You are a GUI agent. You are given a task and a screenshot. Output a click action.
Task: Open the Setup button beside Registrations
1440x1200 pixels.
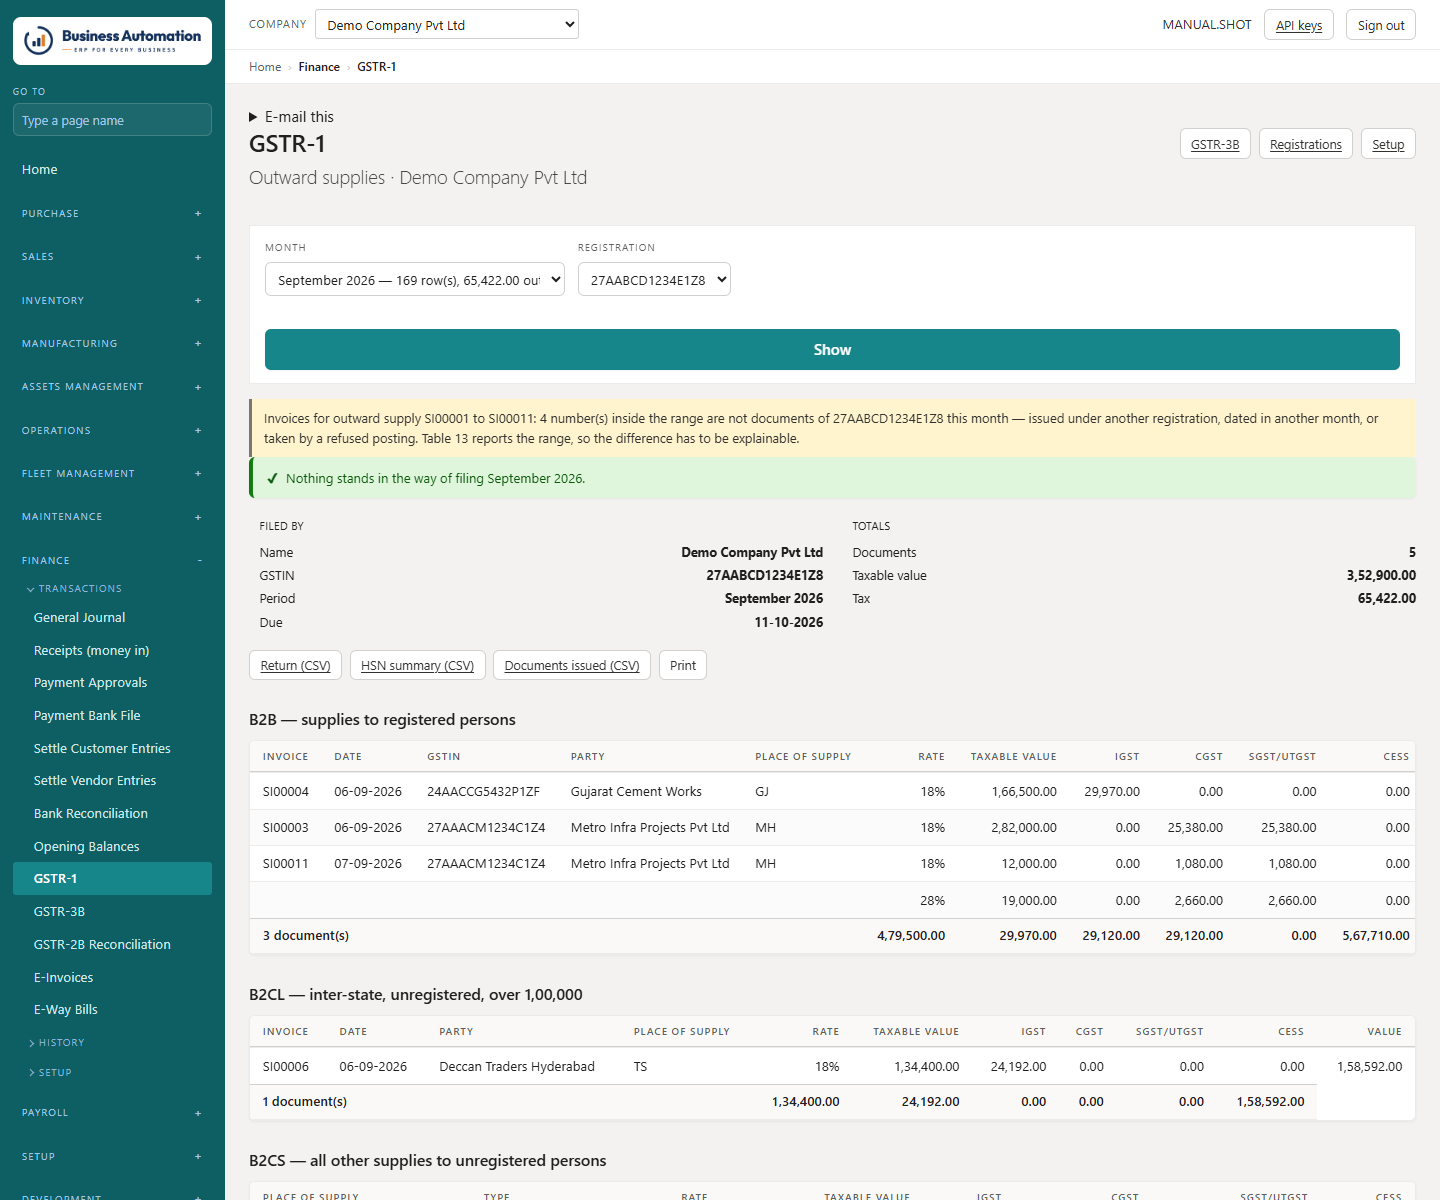coord(1388,144)
